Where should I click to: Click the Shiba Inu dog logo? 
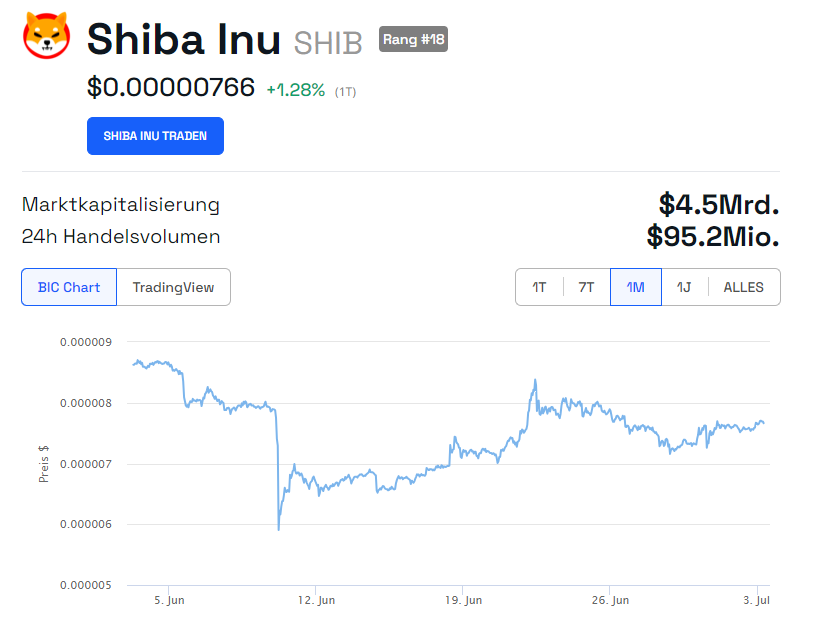(x=47, y=37)
